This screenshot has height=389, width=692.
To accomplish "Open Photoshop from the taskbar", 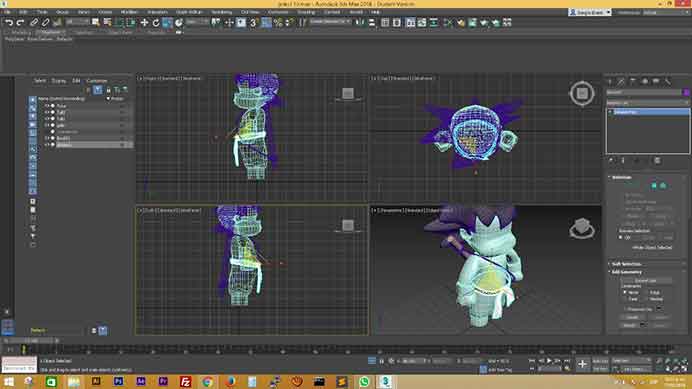I will [x=118, y=381].
